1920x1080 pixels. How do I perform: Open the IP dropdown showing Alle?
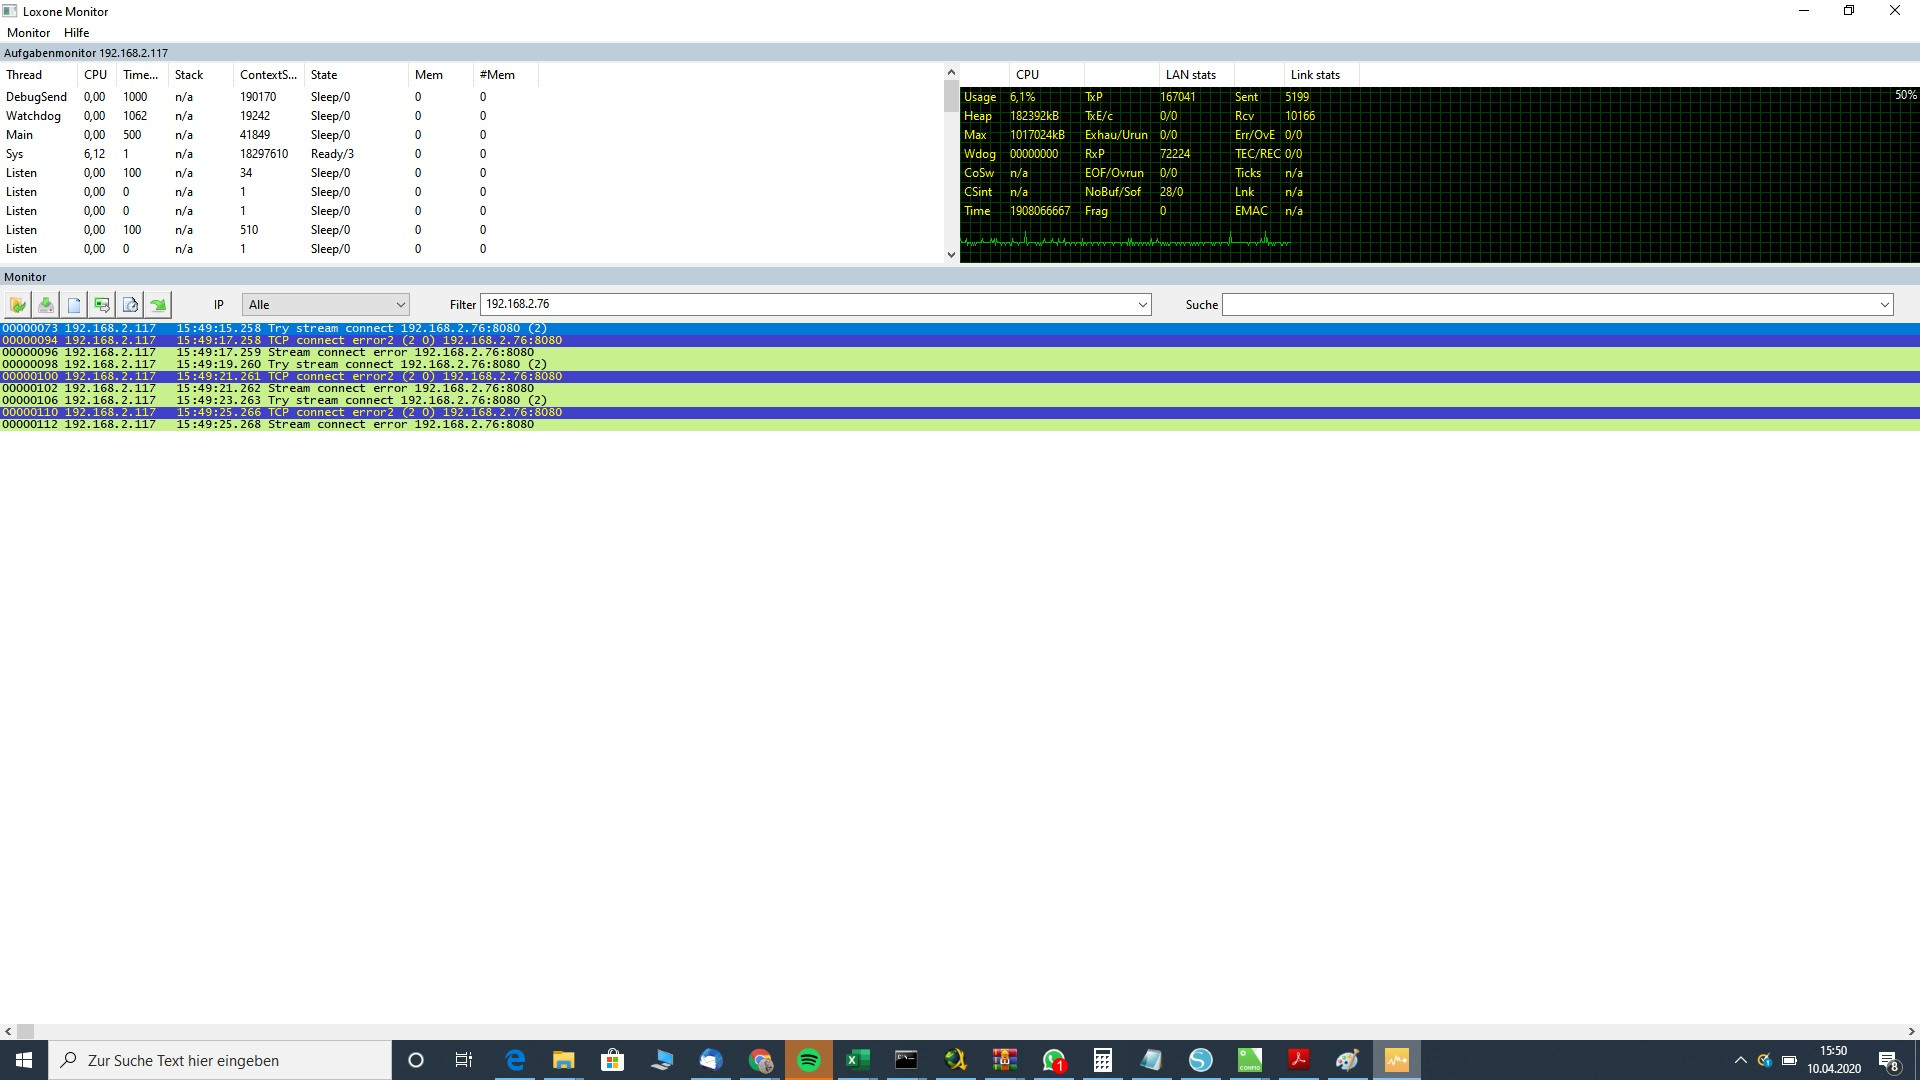pyautogui.click(x=325, y=305)
